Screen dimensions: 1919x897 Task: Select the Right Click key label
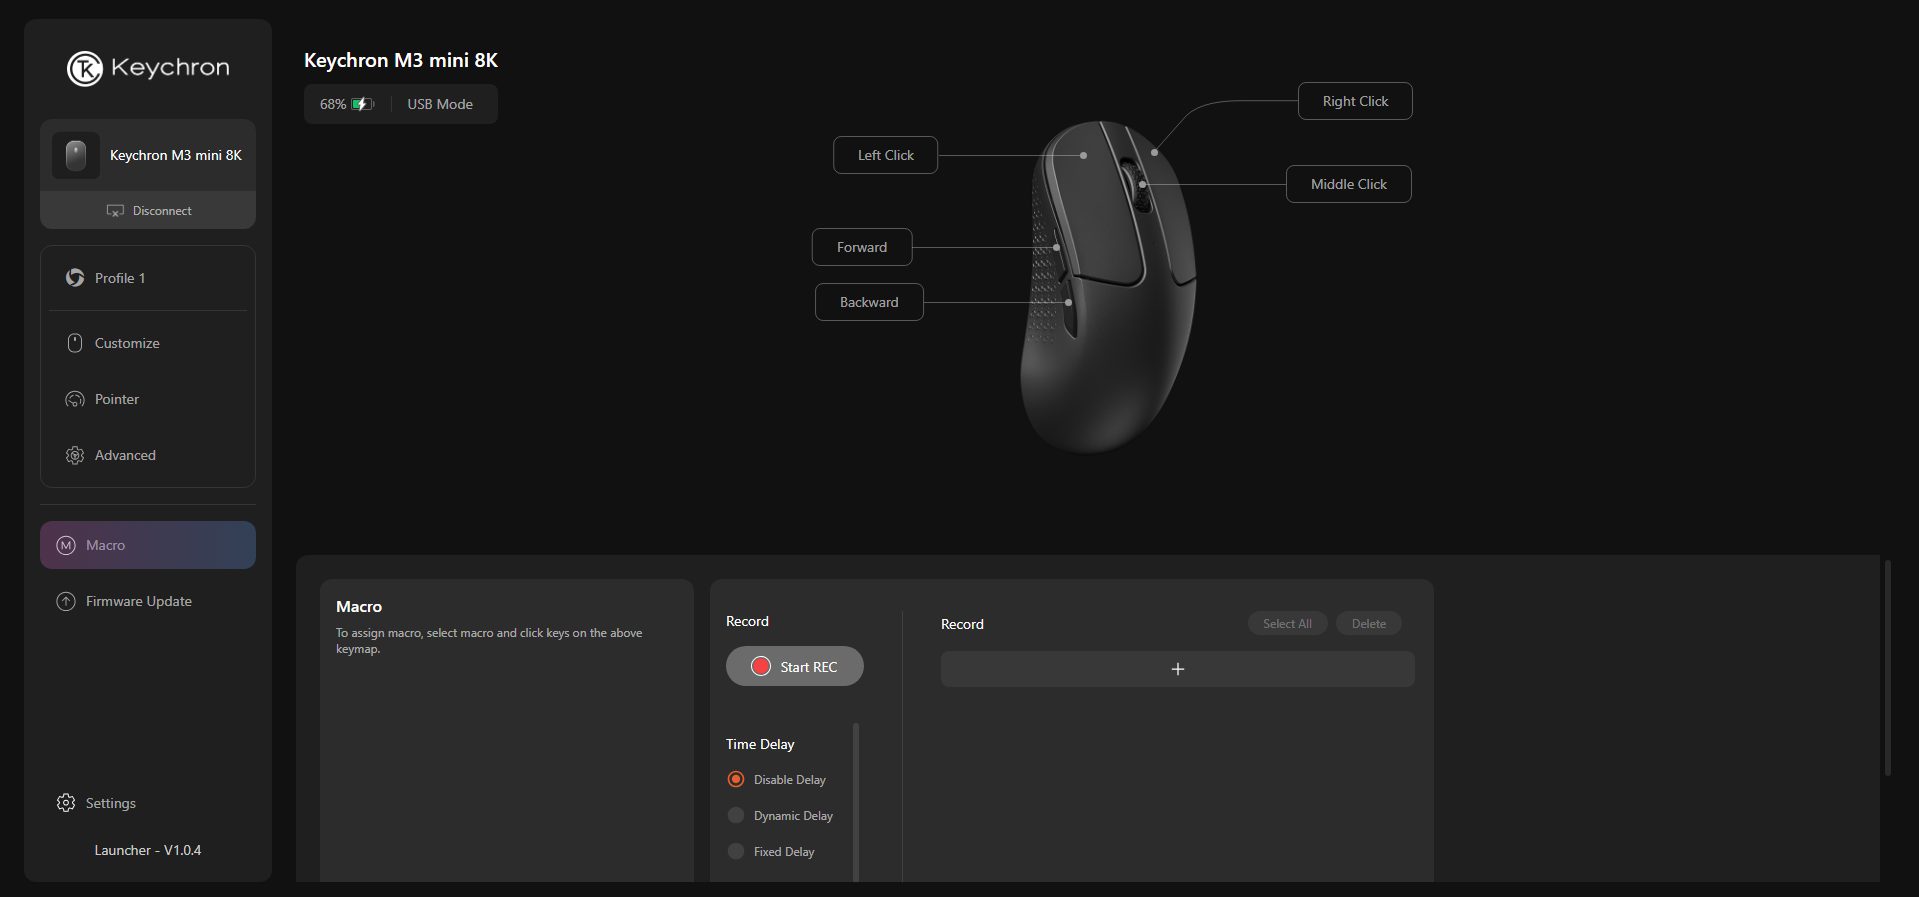click(1354, 101)
